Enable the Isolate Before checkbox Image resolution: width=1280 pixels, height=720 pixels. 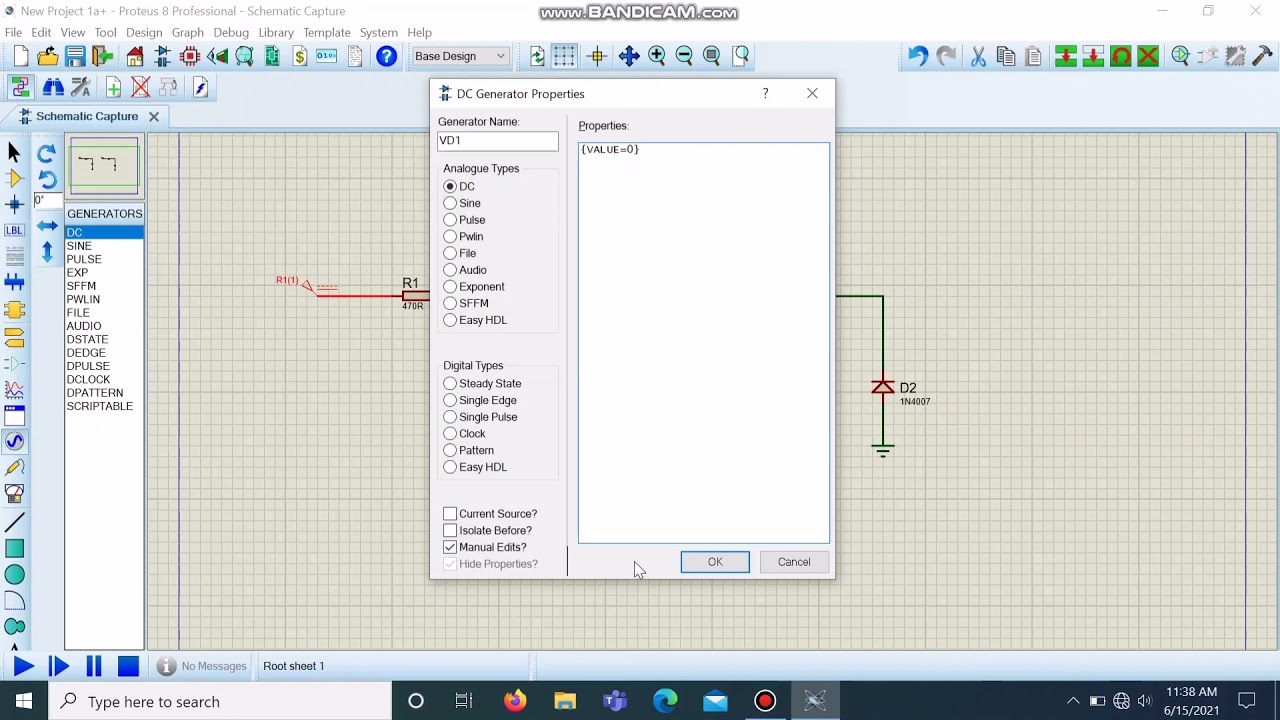450,531
